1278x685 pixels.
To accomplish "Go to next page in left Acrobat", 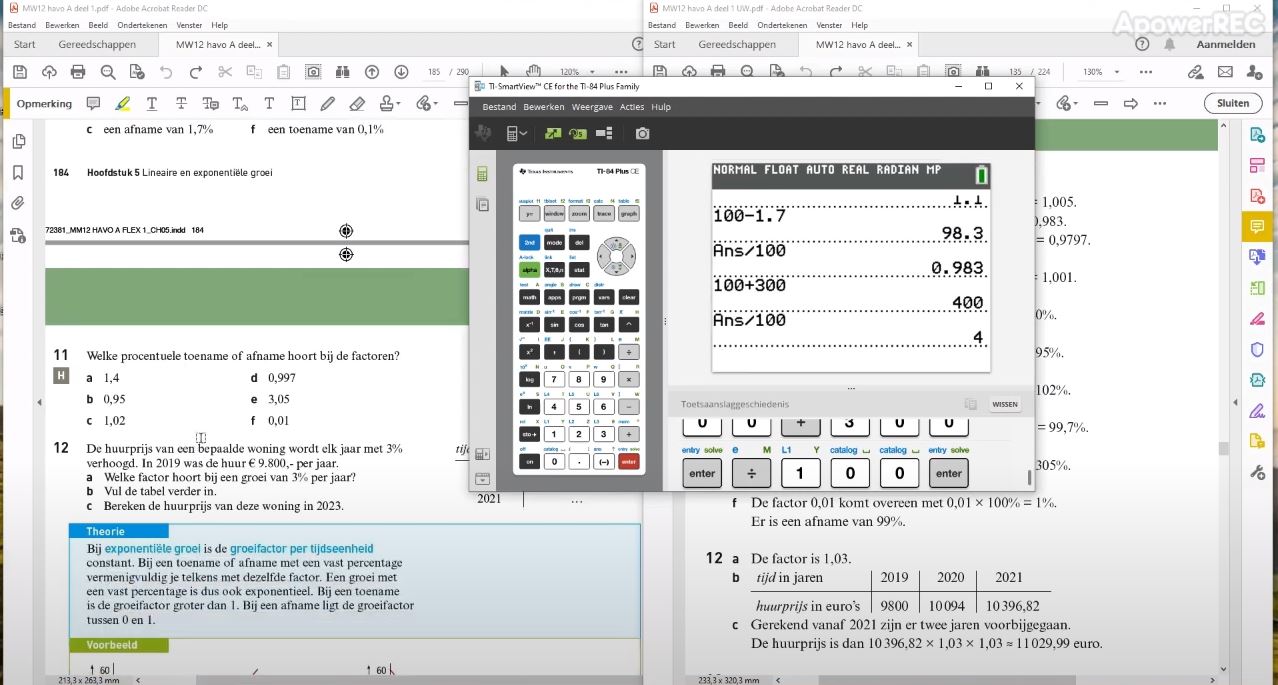I will 401,71.
